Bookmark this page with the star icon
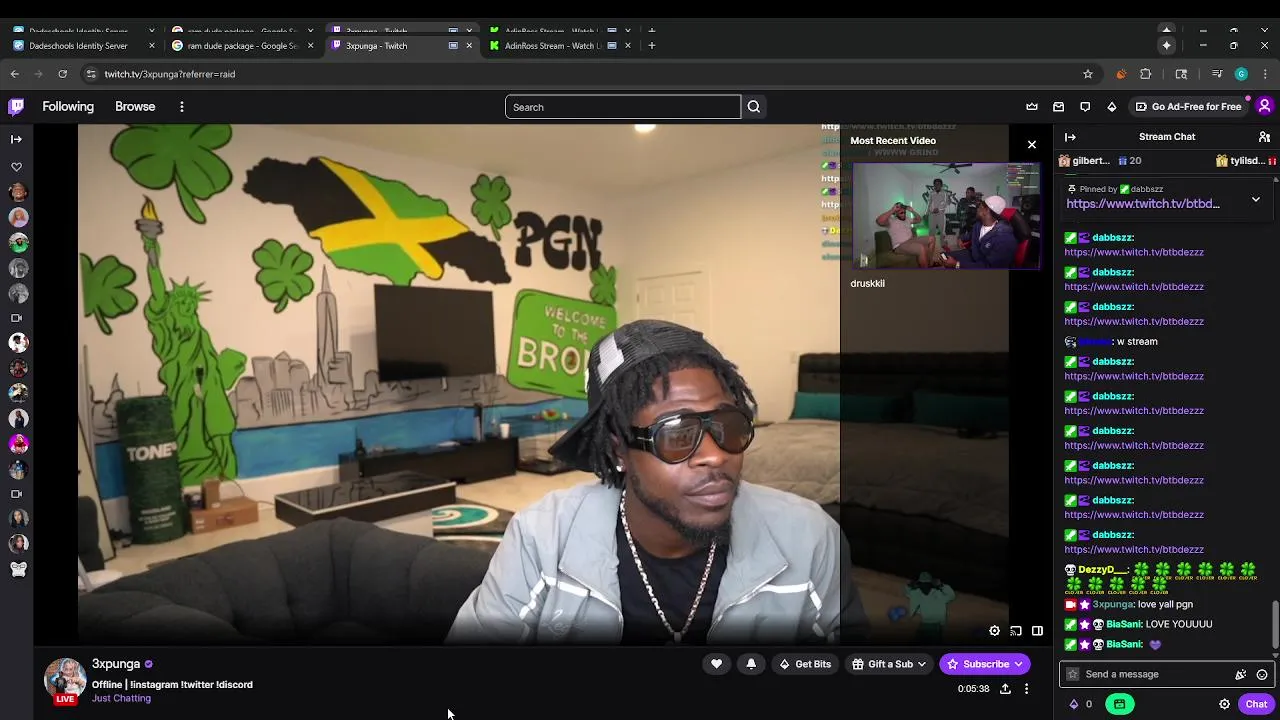The image size is (1280, 720). [x=1088, y=74]
